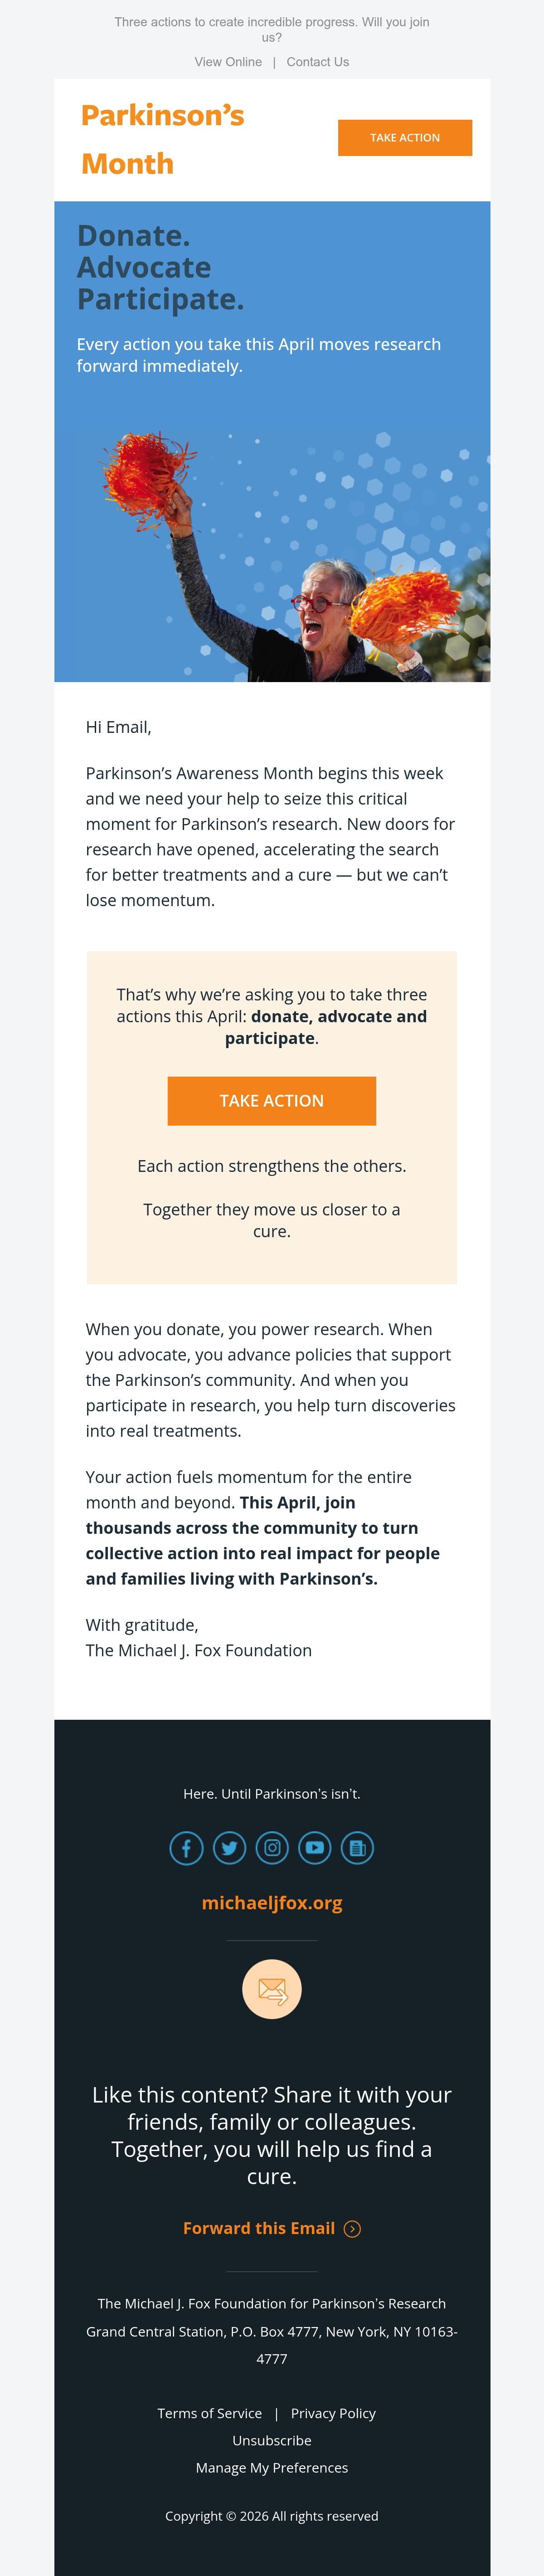The width and height of the screenshot is (544, 2576).
Task: Open Terms of Service
Action: [210, 2413]
